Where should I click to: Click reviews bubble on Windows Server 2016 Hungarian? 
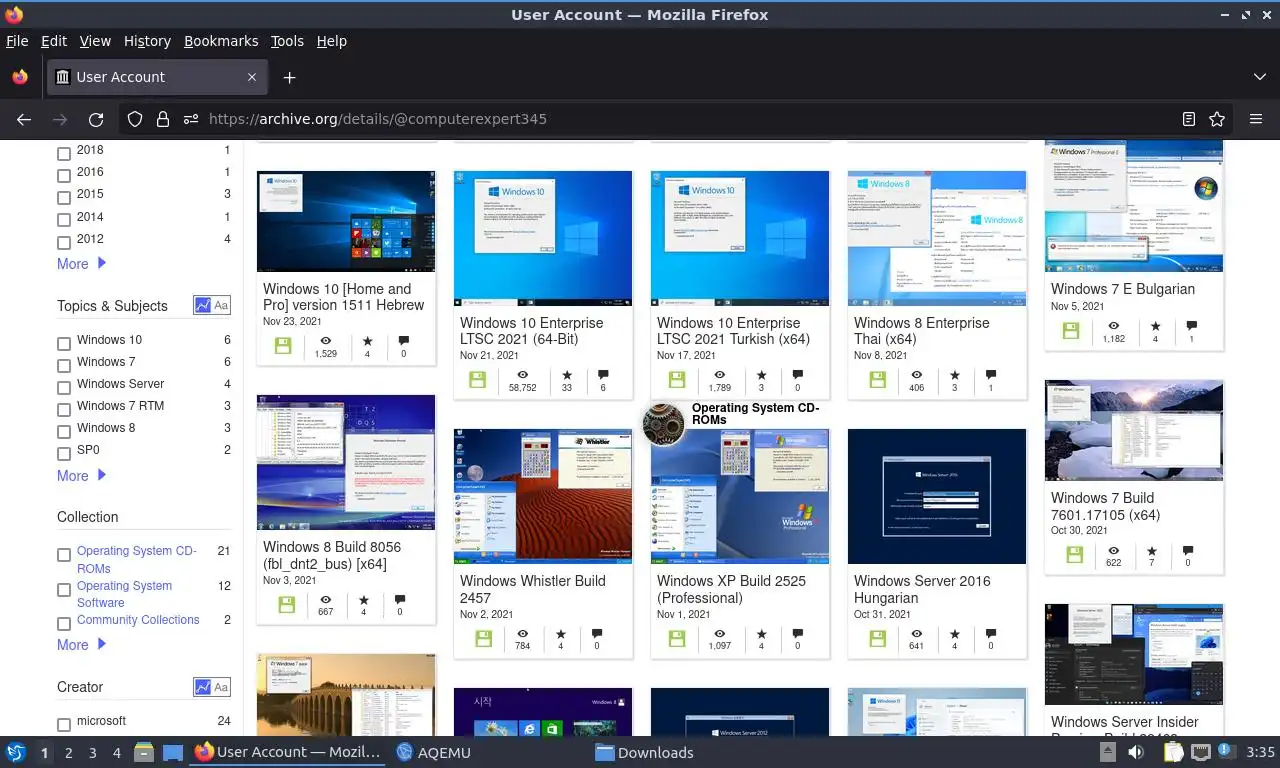tap(991, 633)
